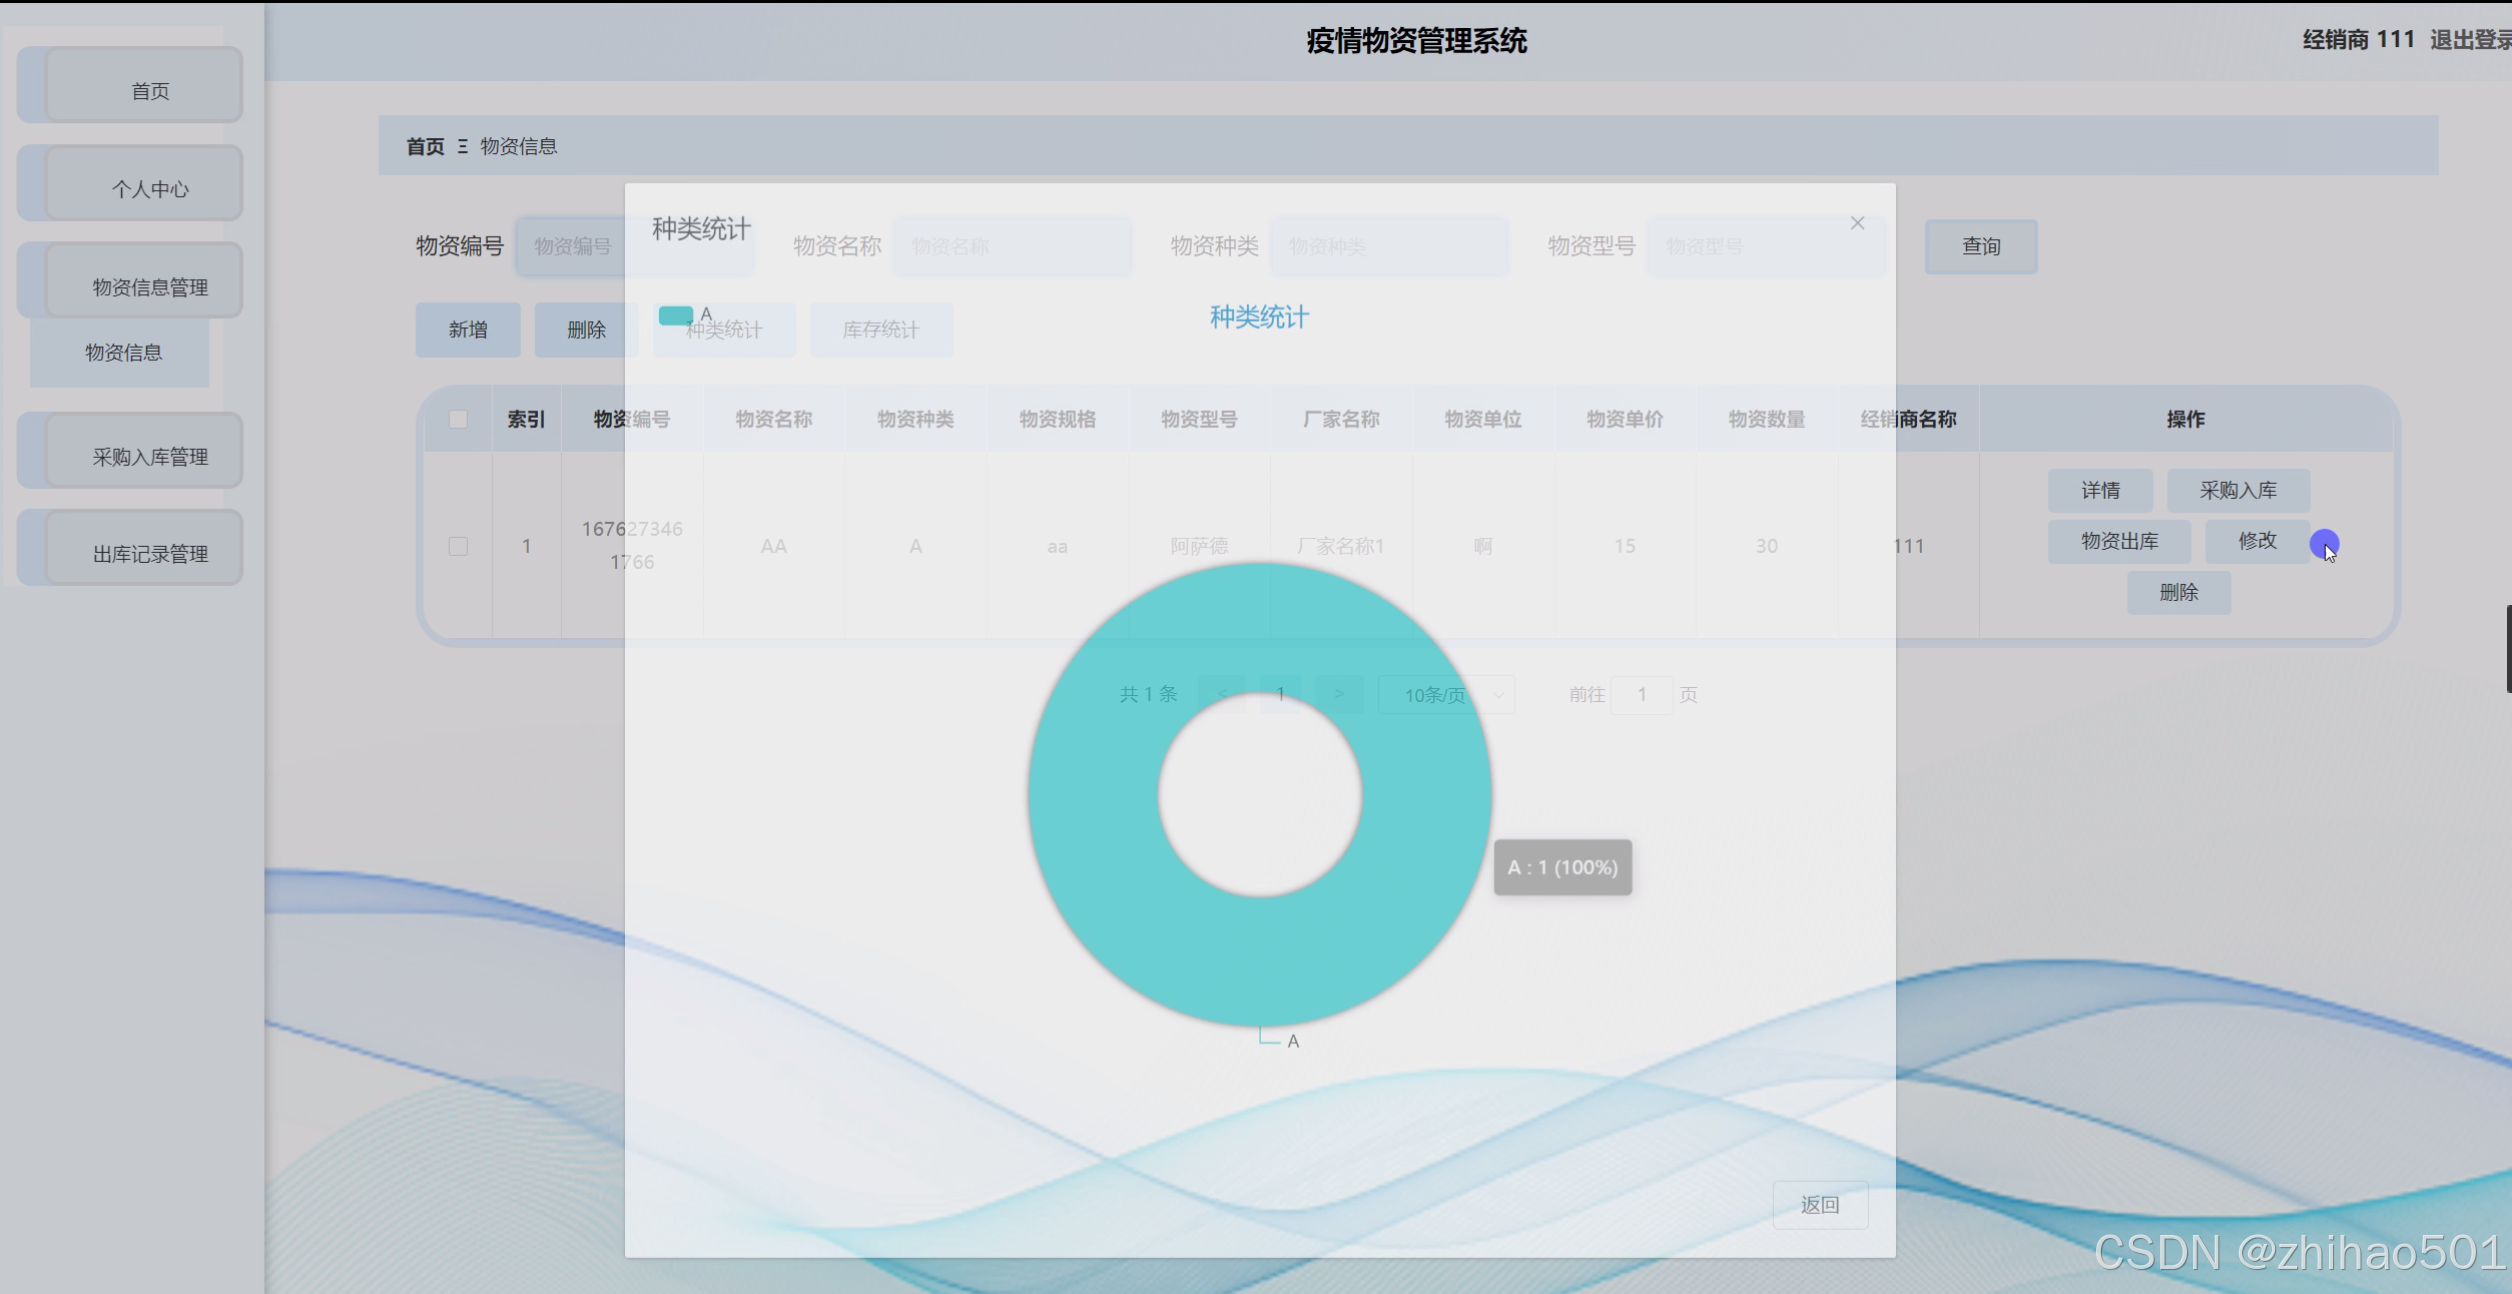The image size is (2512, 1294).
Task: Tick the header select-all checkbox
Action: (458, 419)
